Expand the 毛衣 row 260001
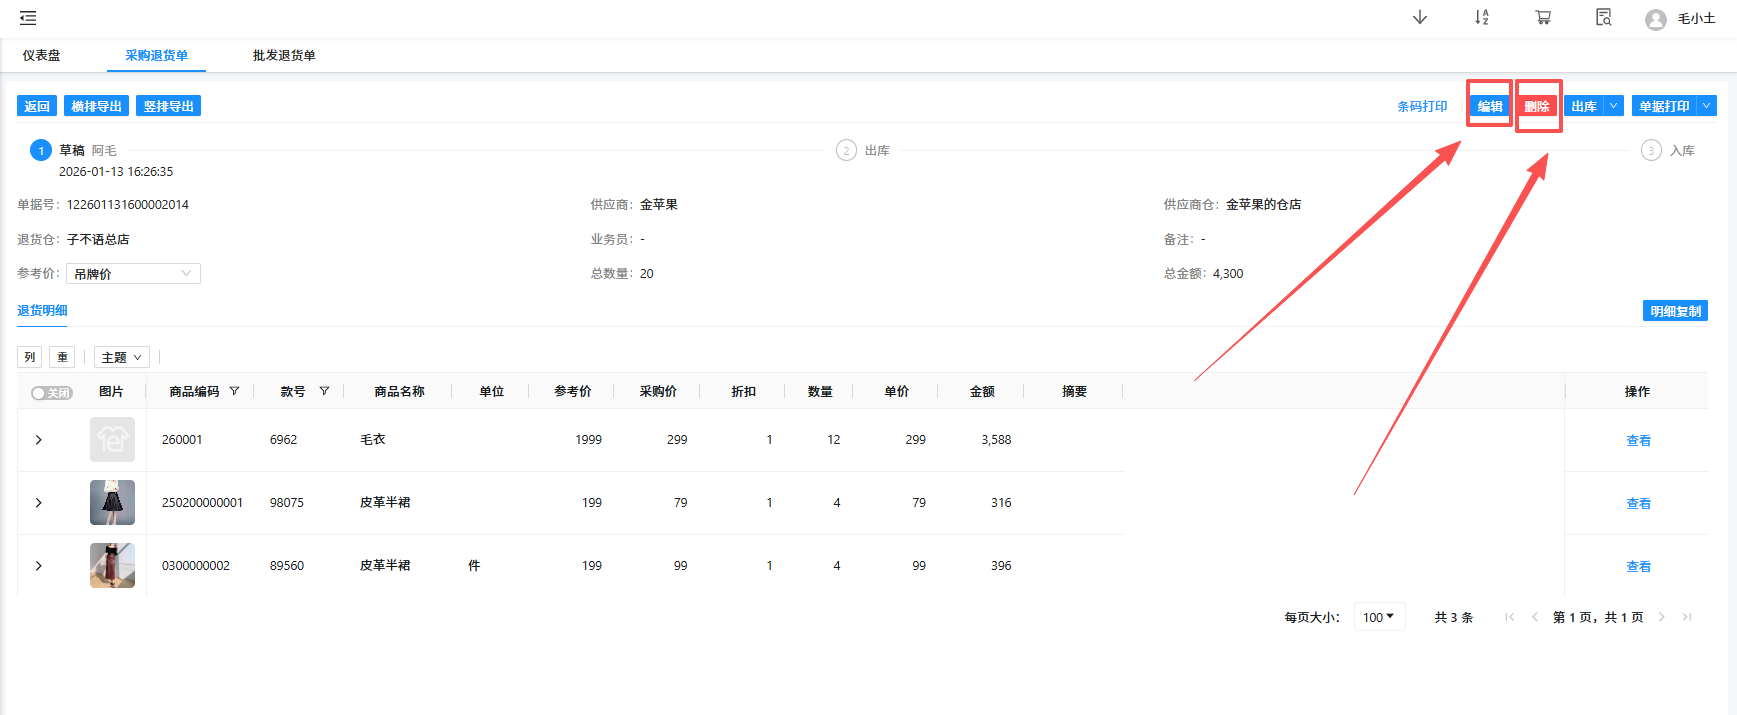Image resolution: width=1737 pixels, height=715 pixels. [x=39, y=440]
